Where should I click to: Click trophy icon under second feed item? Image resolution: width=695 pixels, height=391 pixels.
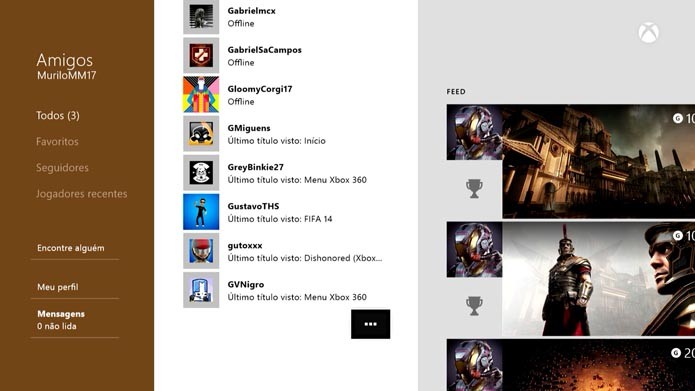(474, 306)
